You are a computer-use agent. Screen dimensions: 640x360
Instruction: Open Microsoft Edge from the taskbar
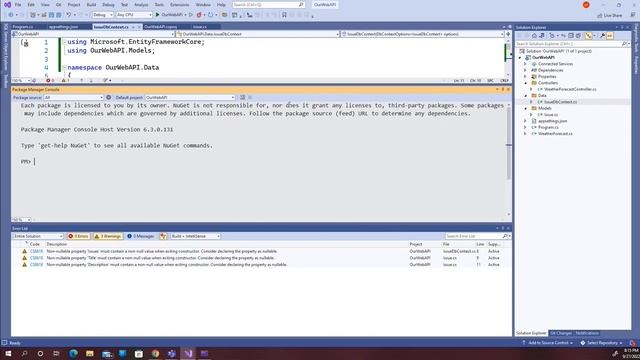(73, 353)
